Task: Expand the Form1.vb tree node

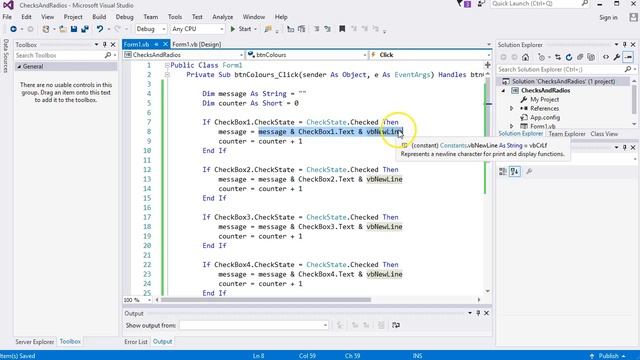Action: point(512,127)
